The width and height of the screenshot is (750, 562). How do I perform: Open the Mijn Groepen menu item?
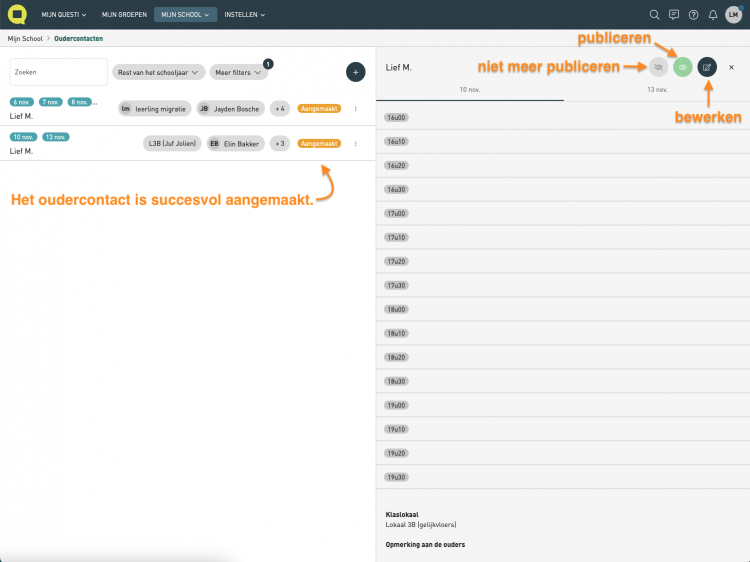[x=124, y=15]
